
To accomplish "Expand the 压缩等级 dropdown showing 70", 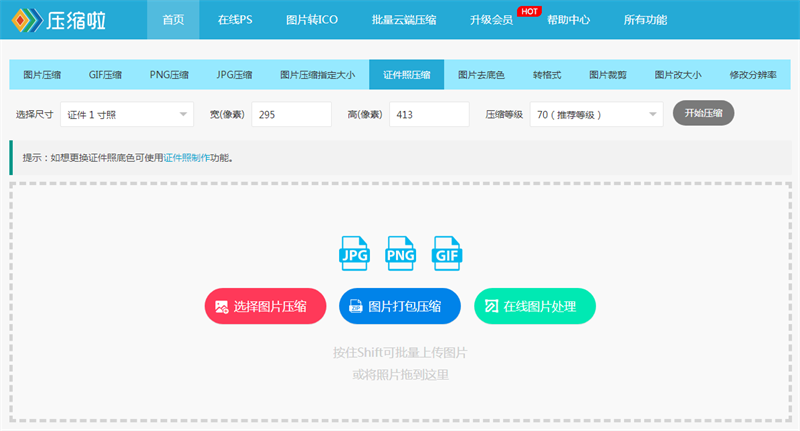I will click(596, 114).
